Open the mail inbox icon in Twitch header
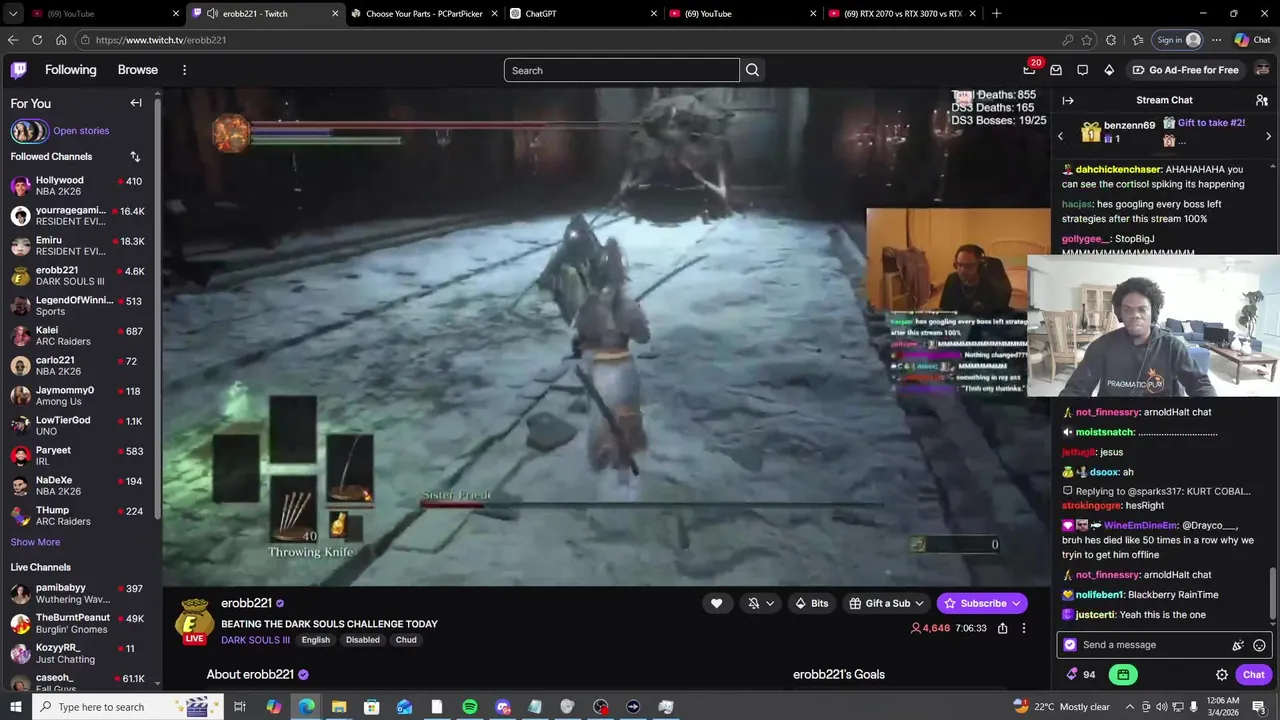This screenshot has width=1280, height=720. tap(1056, 70)
